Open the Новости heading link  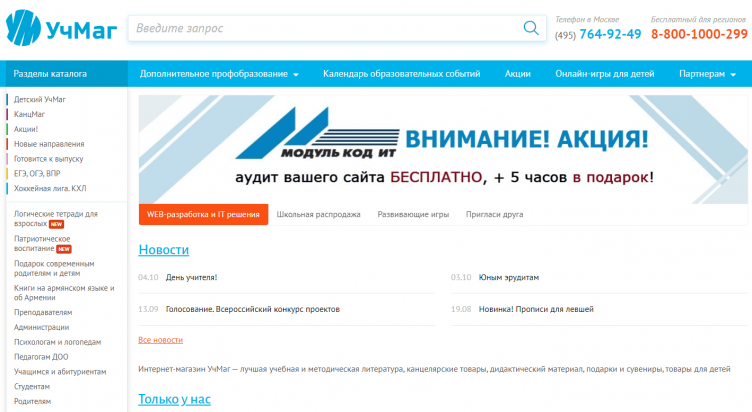[x=164, y=250]
